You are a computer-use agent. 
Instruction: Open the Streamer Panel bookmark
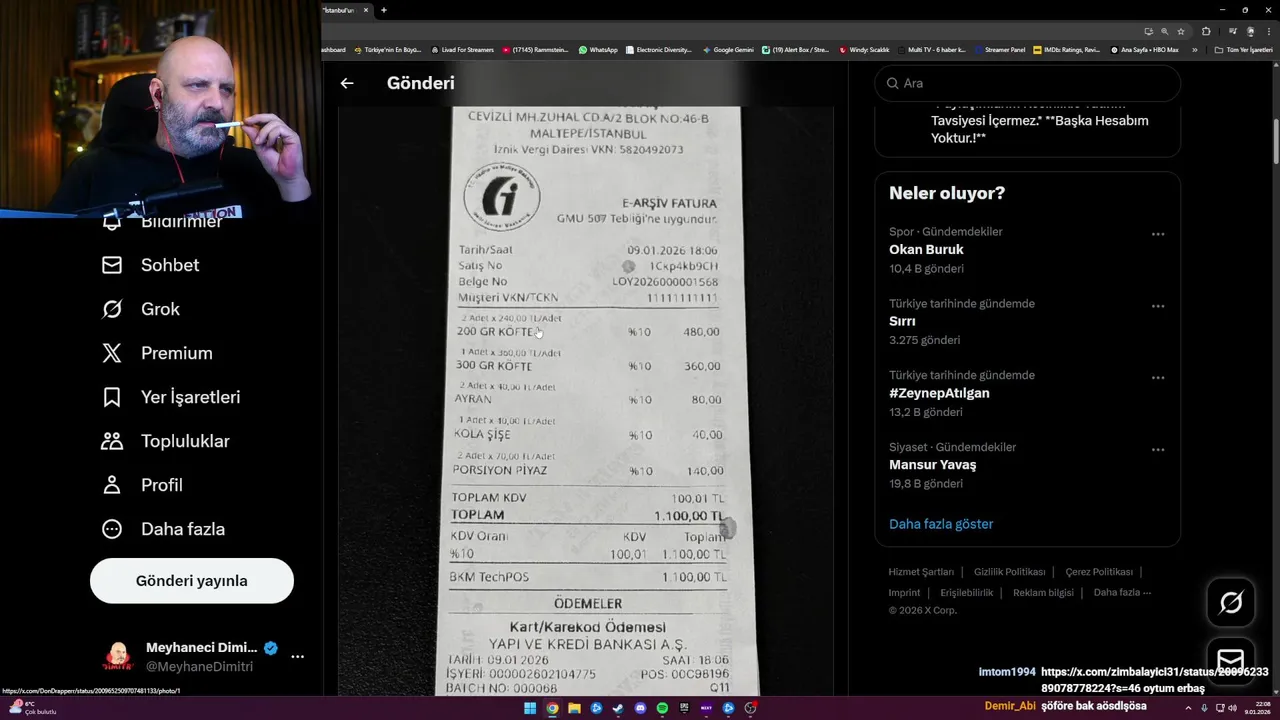[x=999, y=49]
